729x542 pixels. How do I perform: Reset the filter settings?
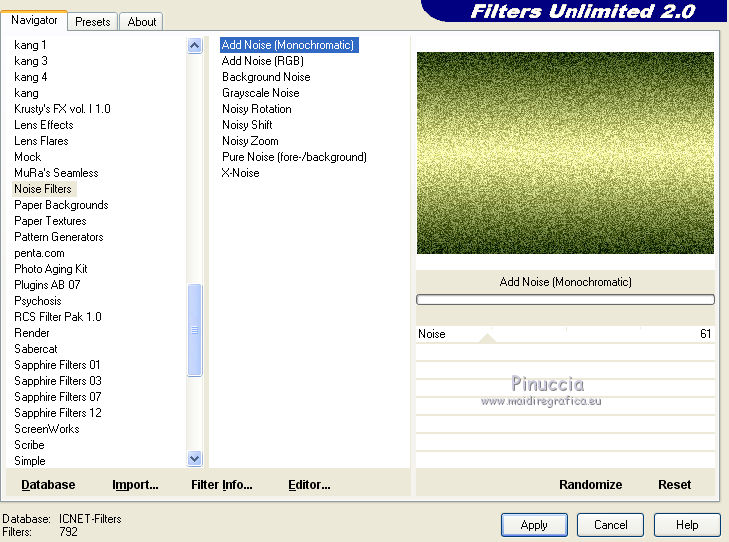(674, 485)
